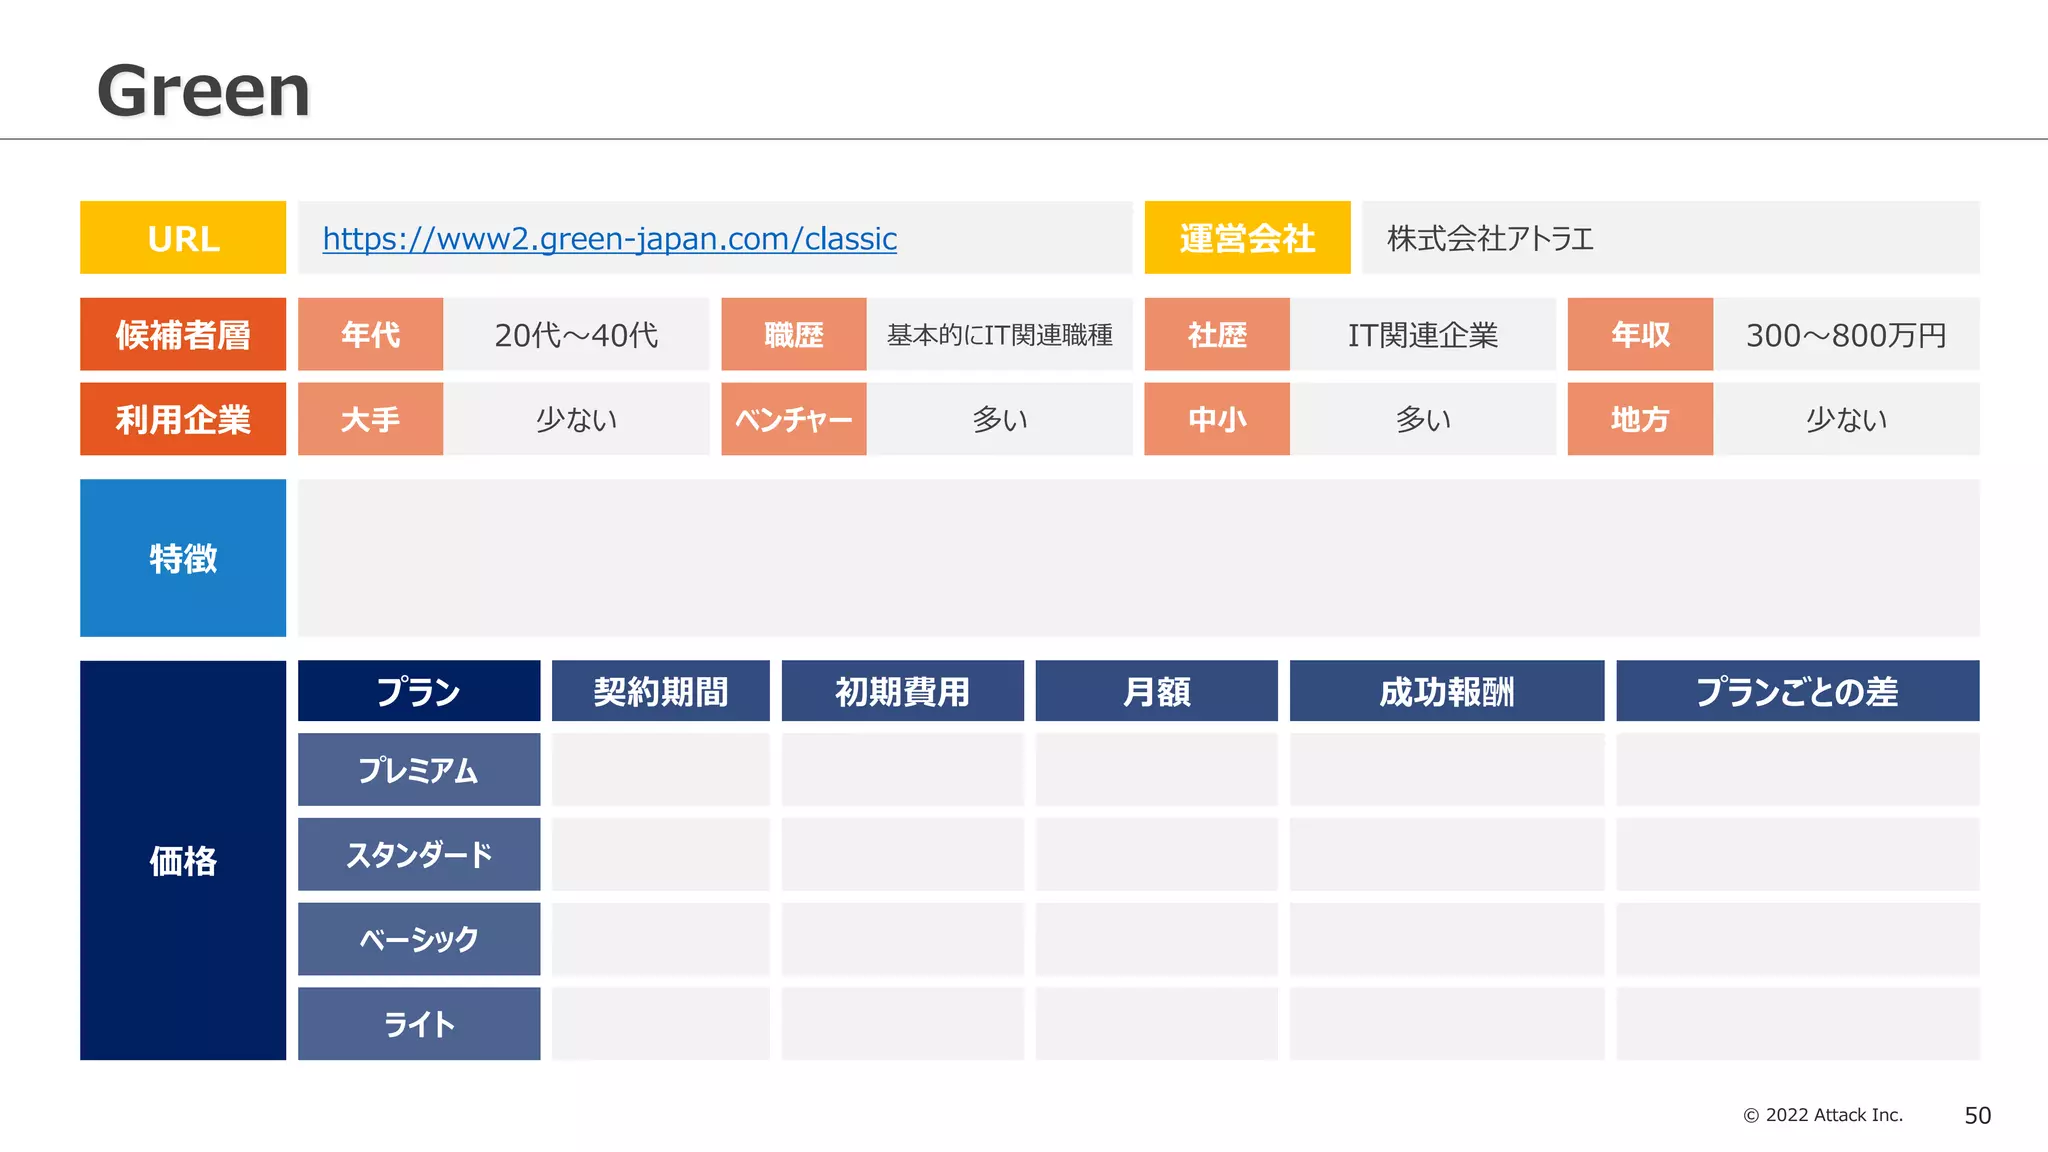Image resolution: width=2048 pixels, height=1152 pixels.
Task: Select the スタンダード plan row label
Action: 419,855
